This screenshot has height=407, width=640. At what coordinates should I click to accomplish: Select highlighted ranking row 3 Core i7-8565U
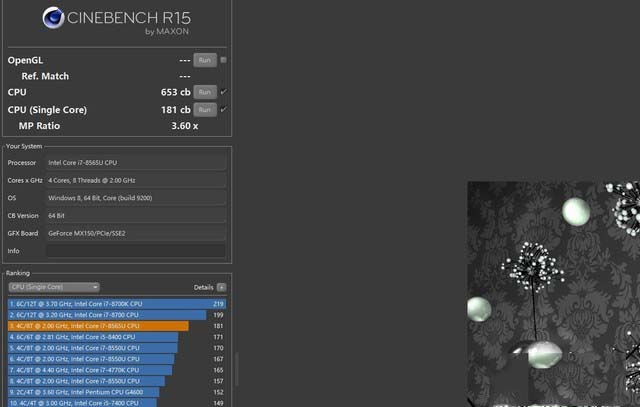117,326
